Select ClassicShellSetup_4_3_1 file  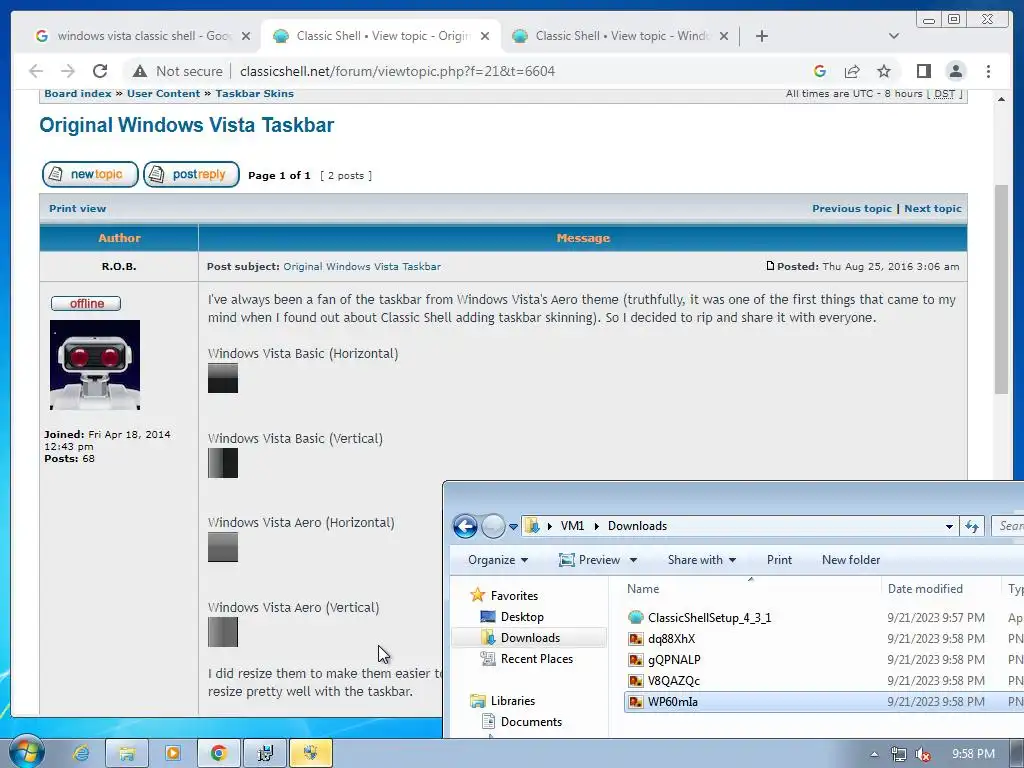tap(709, 617)
